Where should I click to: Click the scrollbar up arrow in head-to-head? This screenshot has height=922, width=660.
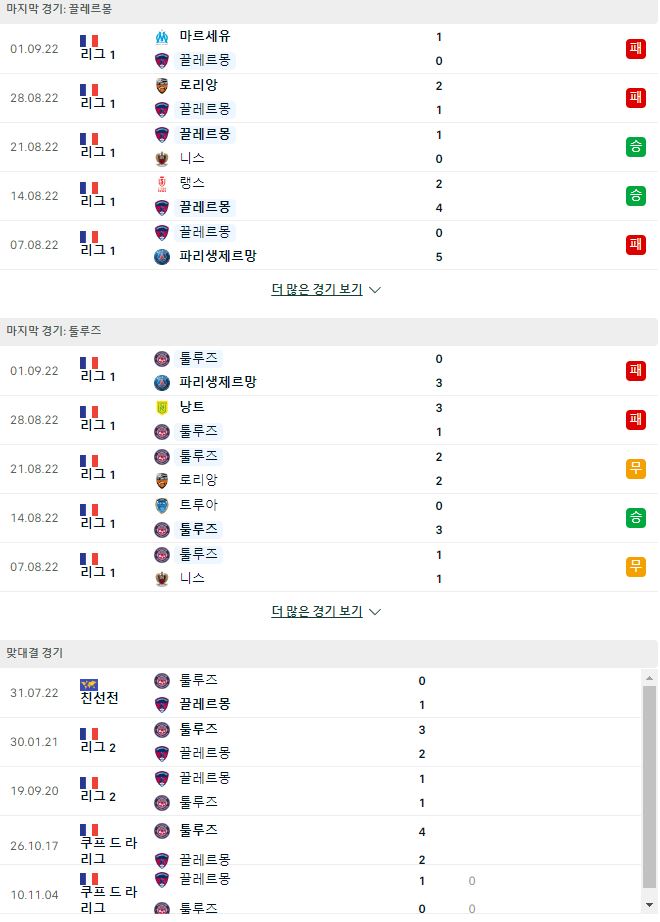tap(649, 678)
